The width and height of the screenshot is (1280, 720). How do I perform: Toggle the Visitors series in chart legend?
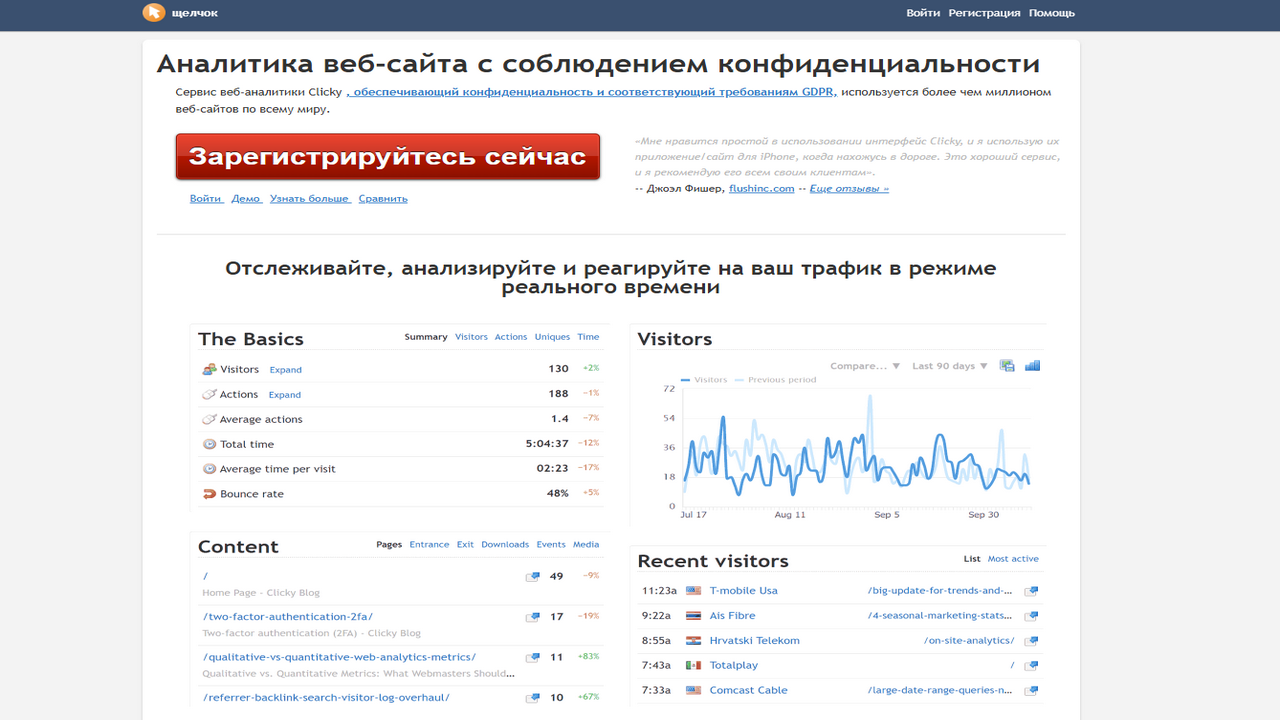point(704,380)
